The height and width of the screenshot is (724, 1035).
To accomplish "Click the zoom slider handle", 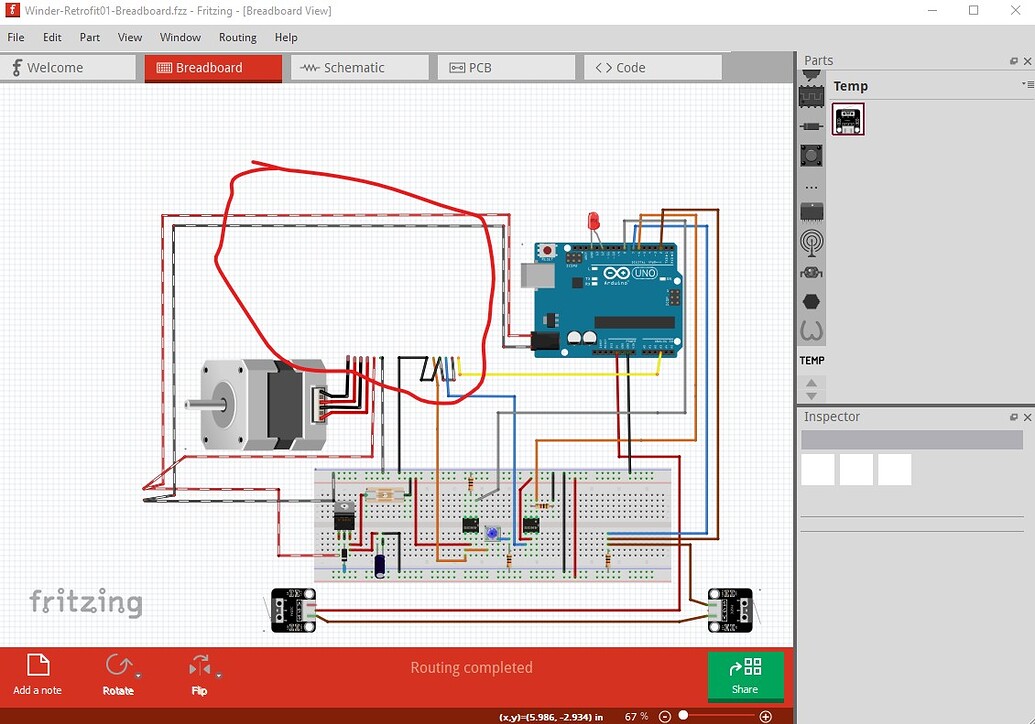I will click(x=684, y=715).
